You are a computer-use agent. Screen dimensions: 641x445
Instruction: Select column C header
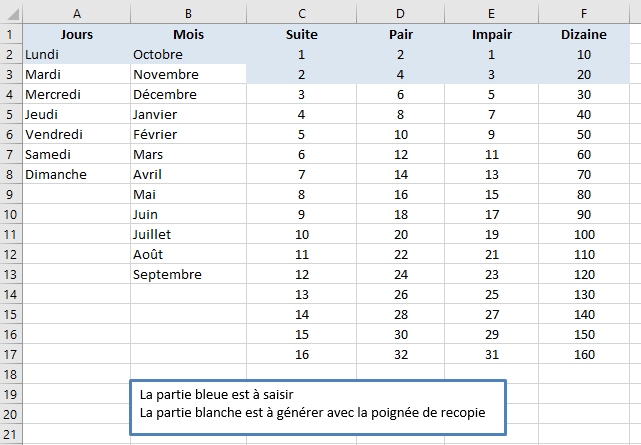coord(302,12)
